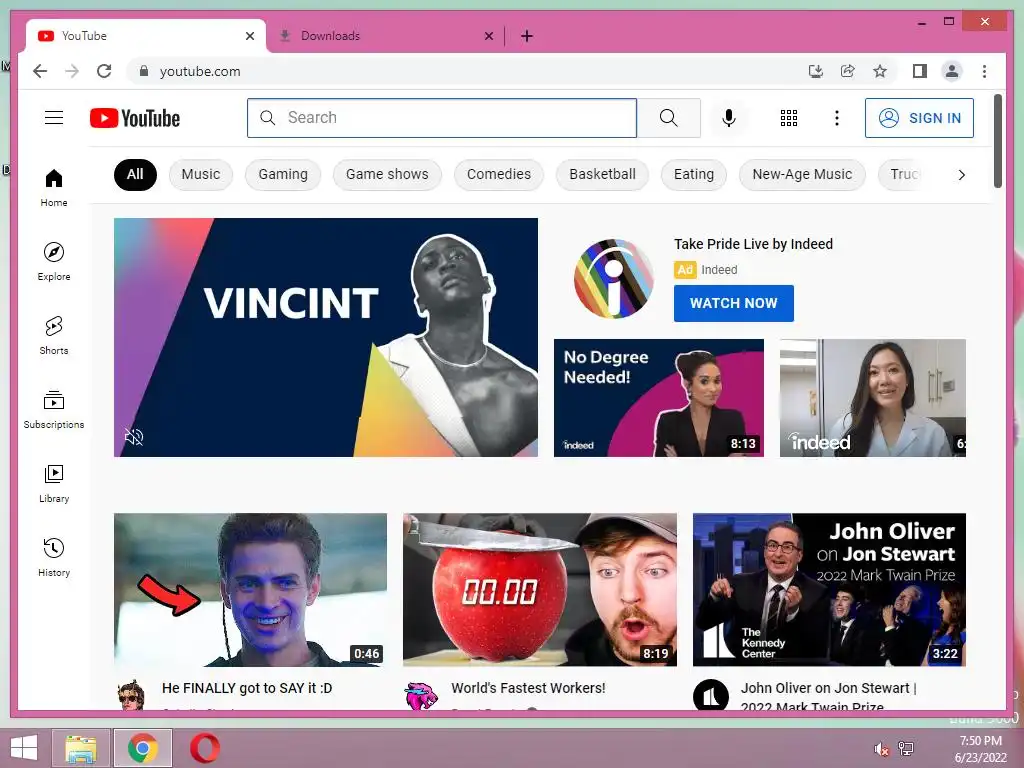Open World's Fastest Workers thumbnail

(x=539, y=590)
